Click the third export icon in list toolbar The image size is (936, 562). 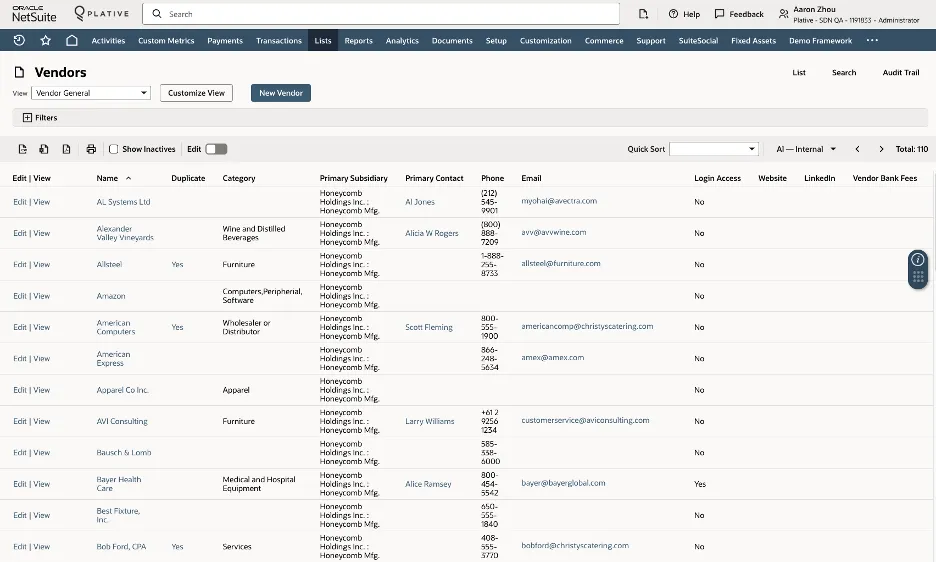click(66, 149)
